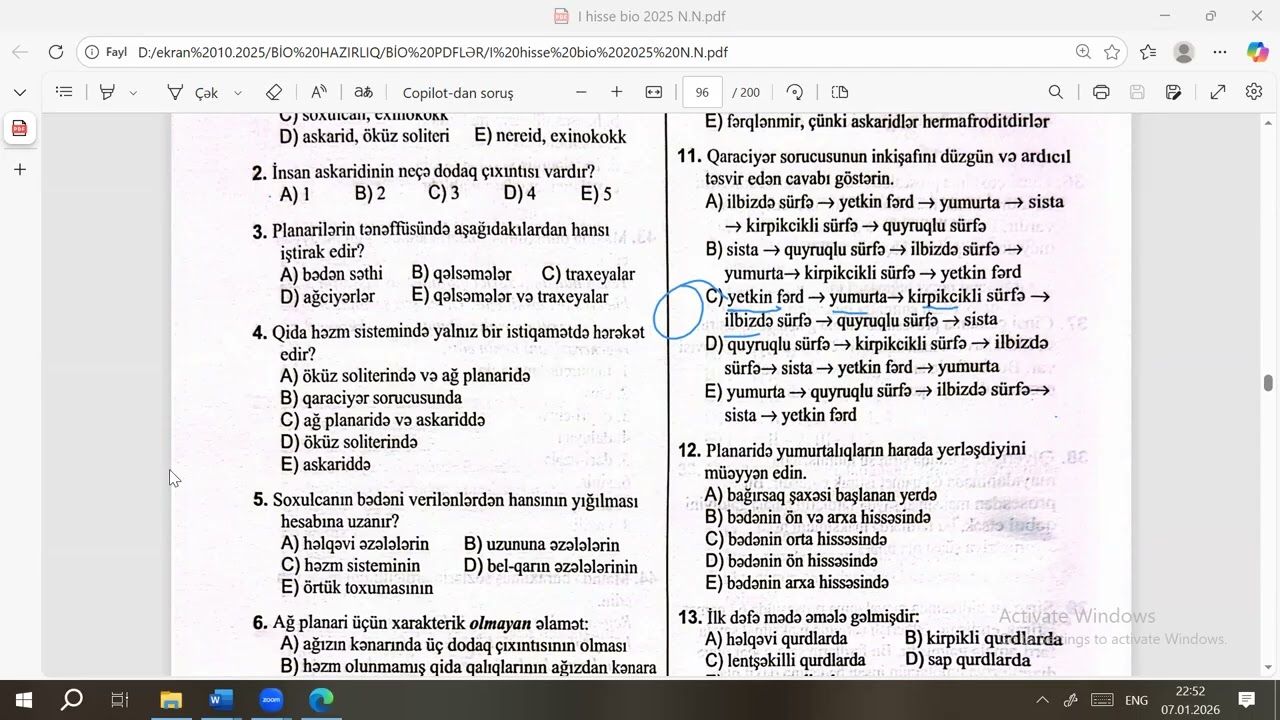Enter full screen PDF view

[1218, 92]
